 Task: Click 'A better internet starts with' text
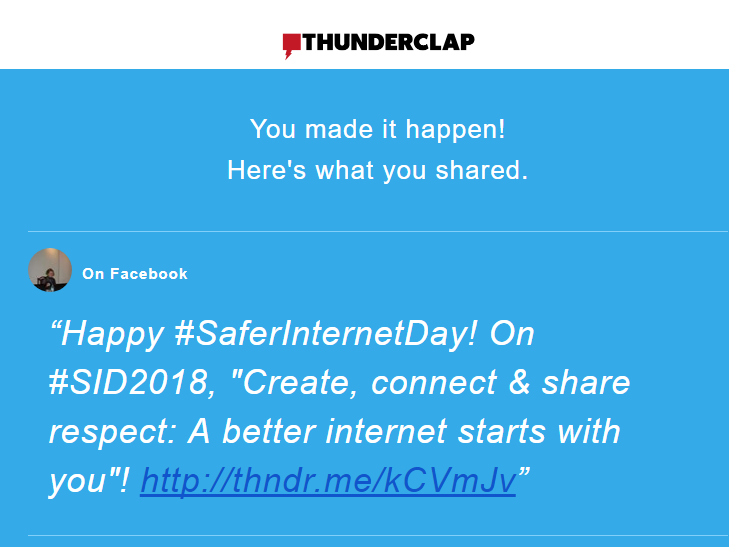click(404, 431)
